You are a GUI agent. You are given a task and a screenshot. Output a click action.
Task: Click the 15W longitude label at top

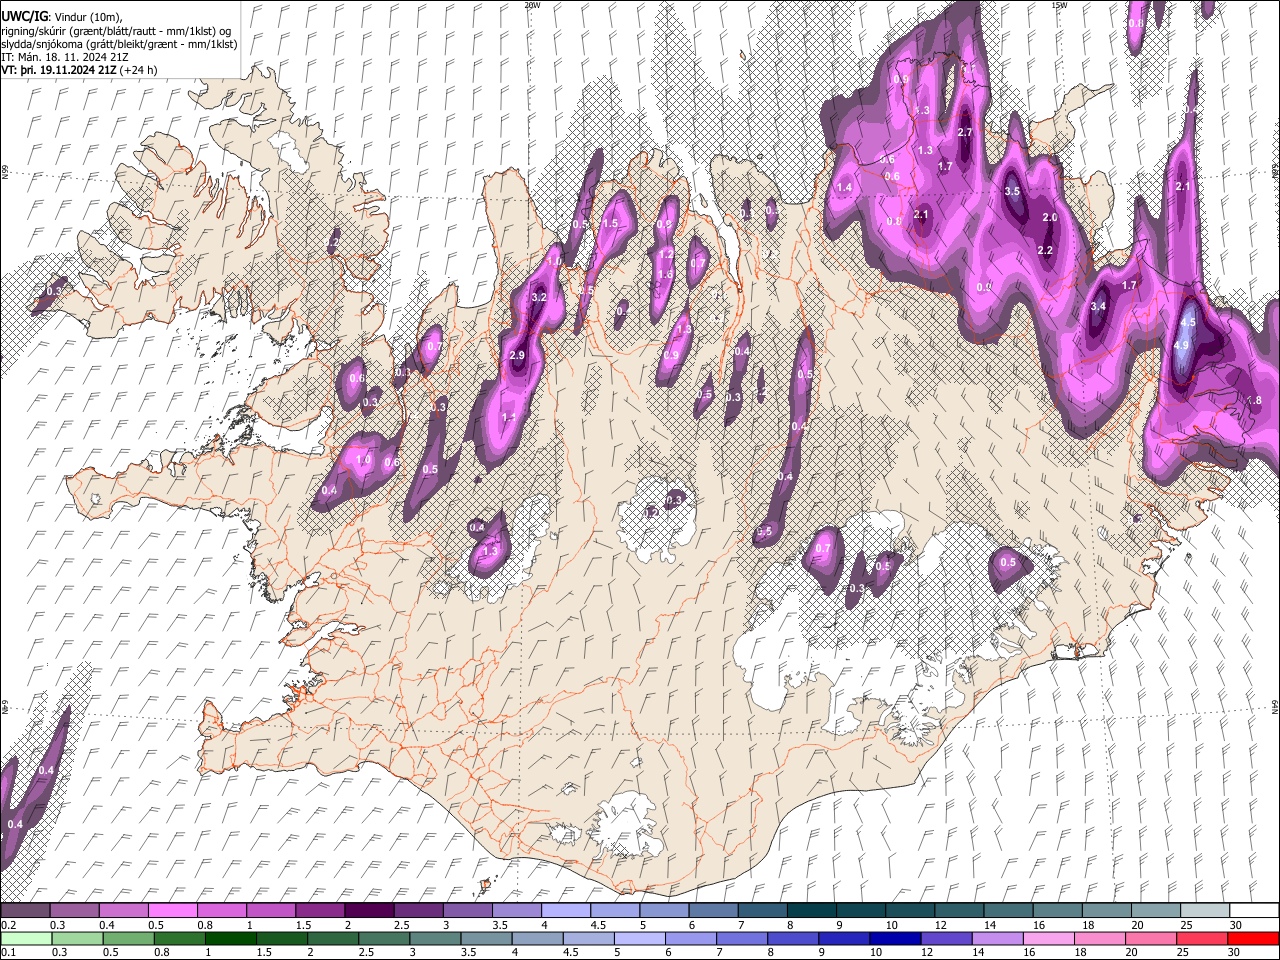pyautogui.click(x=1059, y=5)
